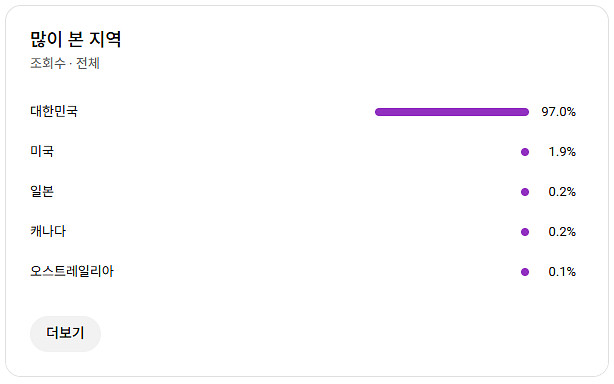Click the purple dot for 오스트레일리아
Image resolution: width=614 pixels, height=384 pixels.
coord(525,272)
